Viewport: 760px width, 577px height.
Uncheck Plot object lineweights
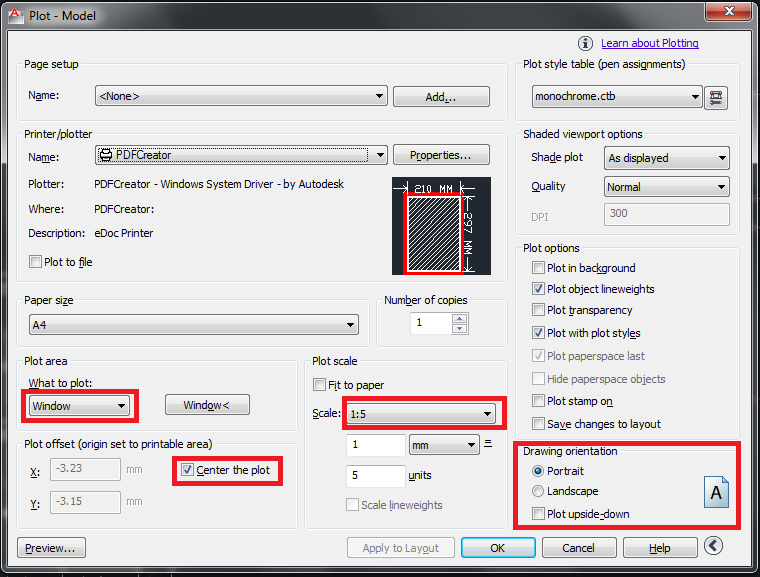(x=538, y=289)
